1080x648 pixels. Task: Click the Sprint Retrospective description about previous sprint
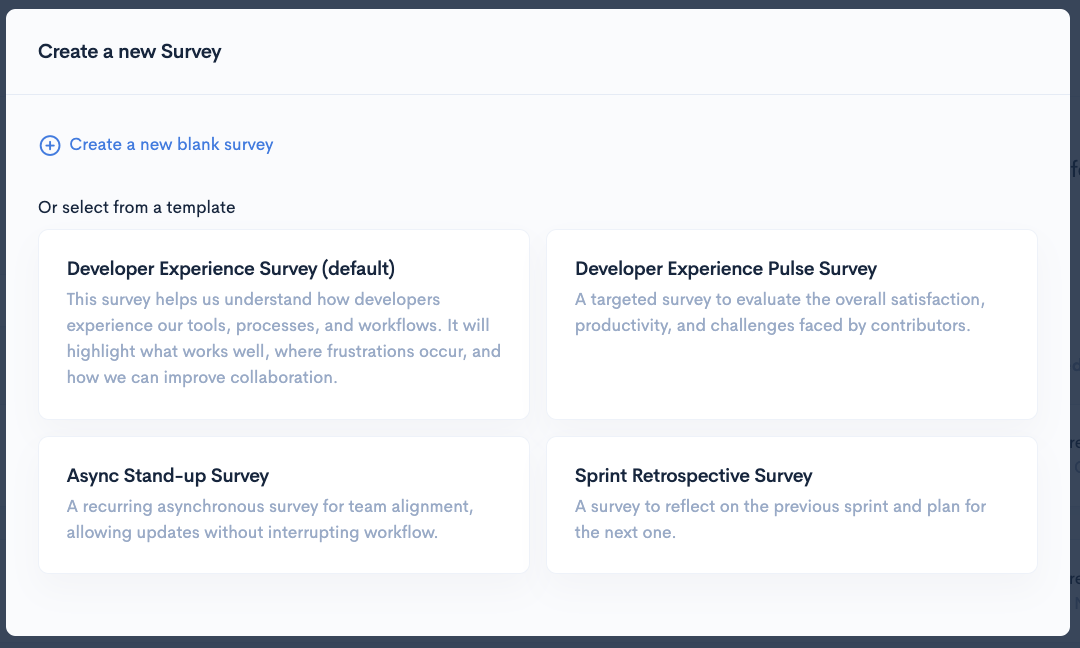(780, 520)
